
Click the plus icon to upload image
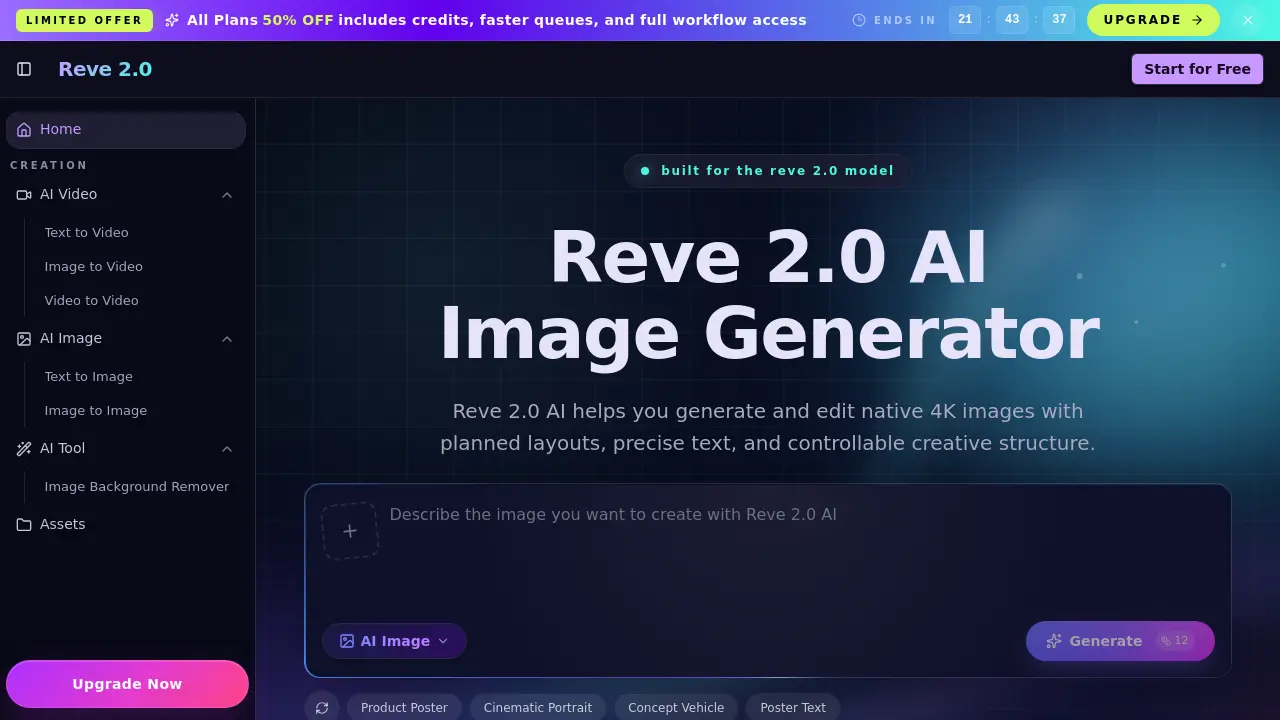tap(350, 531)
